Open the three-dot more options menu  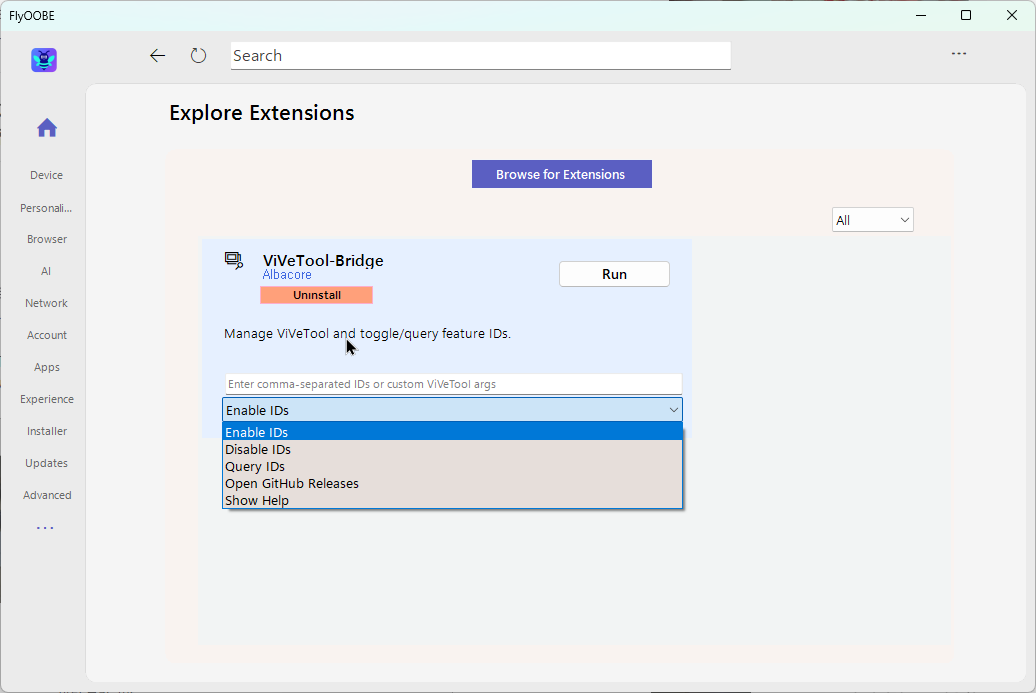tap(959, 54)
